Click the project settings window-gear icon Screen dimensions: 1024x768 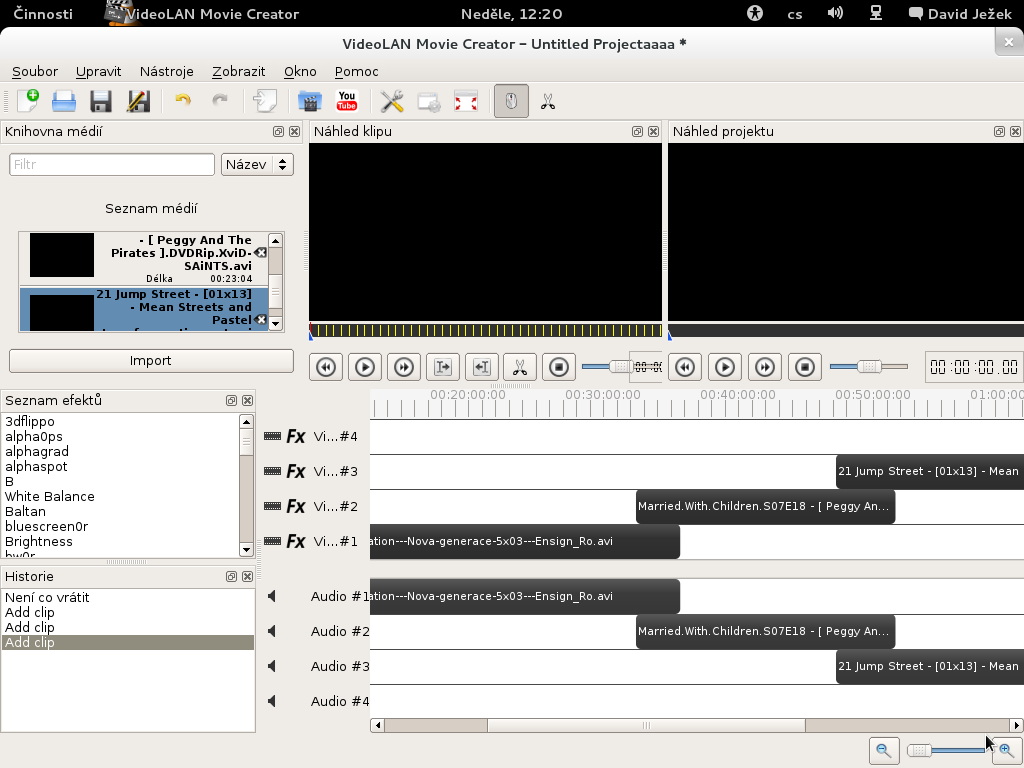(429, 102)
